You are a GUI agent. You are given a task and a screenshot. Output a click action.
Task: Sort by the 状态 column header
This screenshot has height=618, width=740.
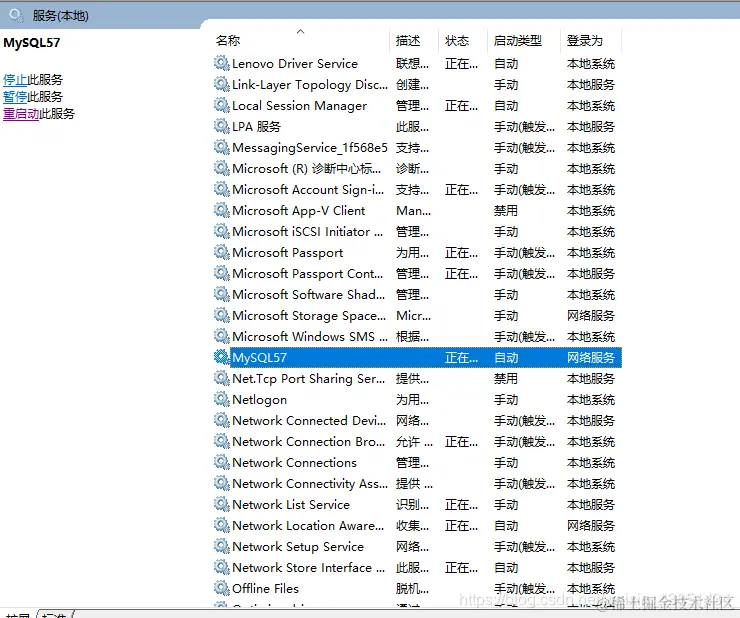[457, 41]
